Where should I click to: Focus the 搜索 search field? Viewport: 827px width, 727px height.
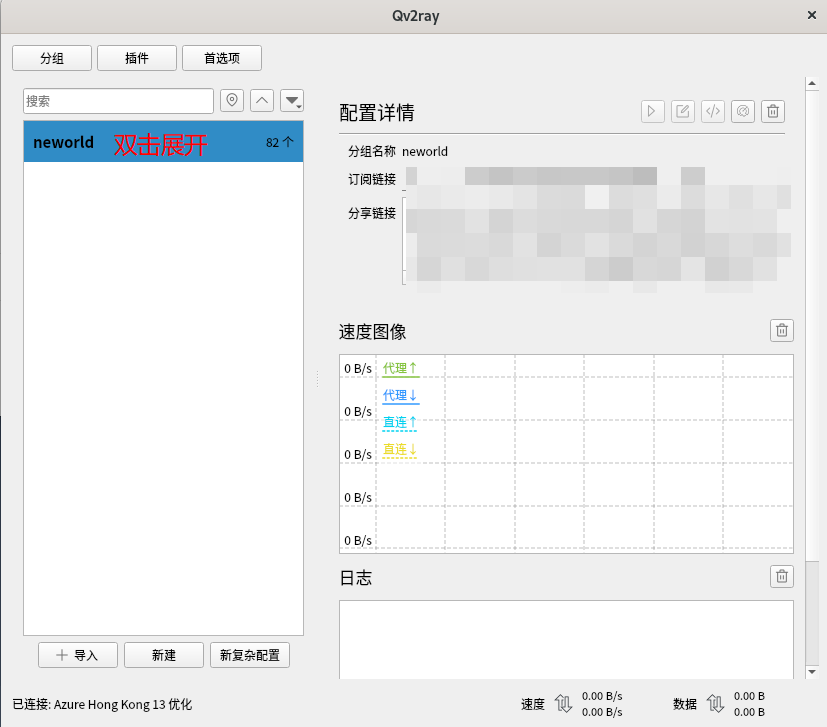point(118,101)
